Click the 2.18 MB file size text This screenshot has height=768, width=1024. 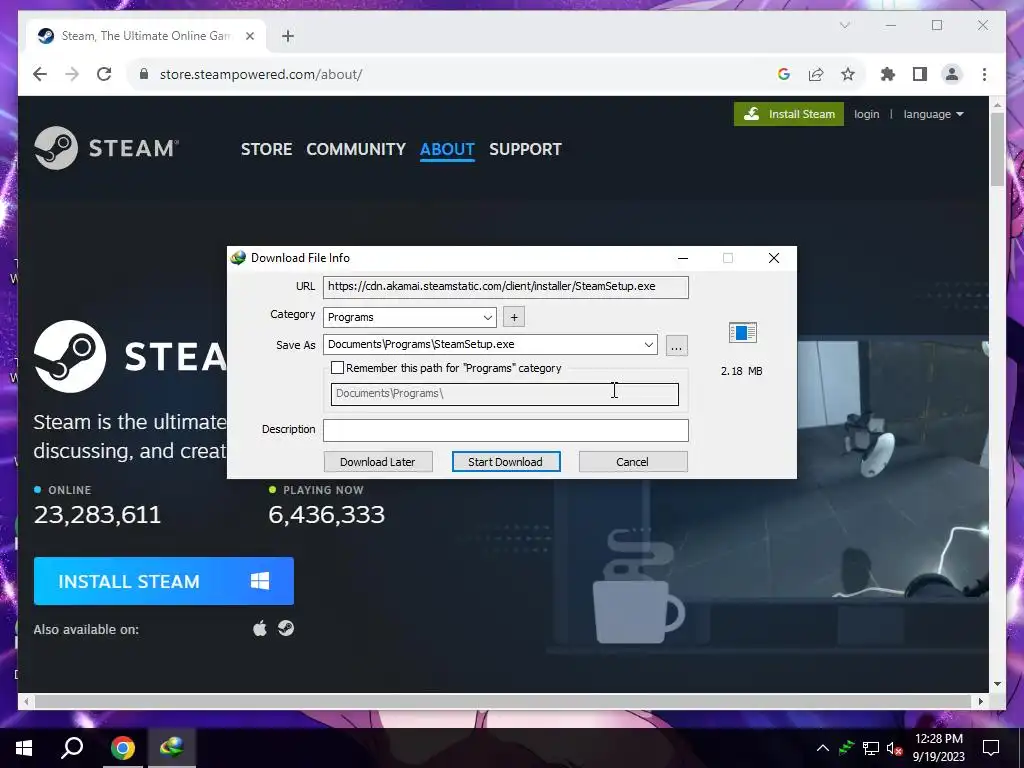[x=742, y=371]
